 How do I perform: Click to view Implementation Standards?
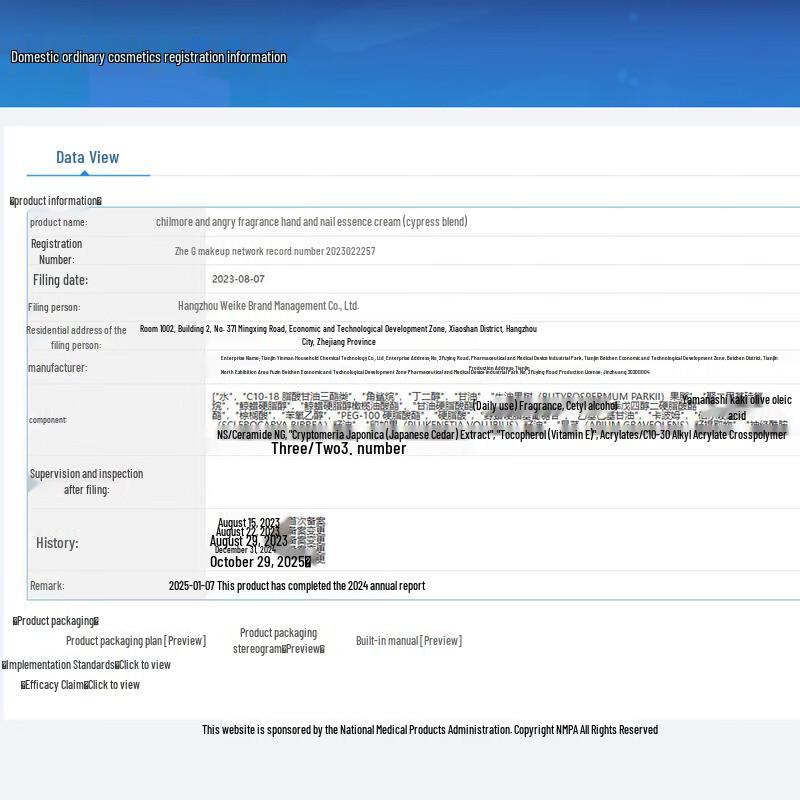click(x=145, y=665)
